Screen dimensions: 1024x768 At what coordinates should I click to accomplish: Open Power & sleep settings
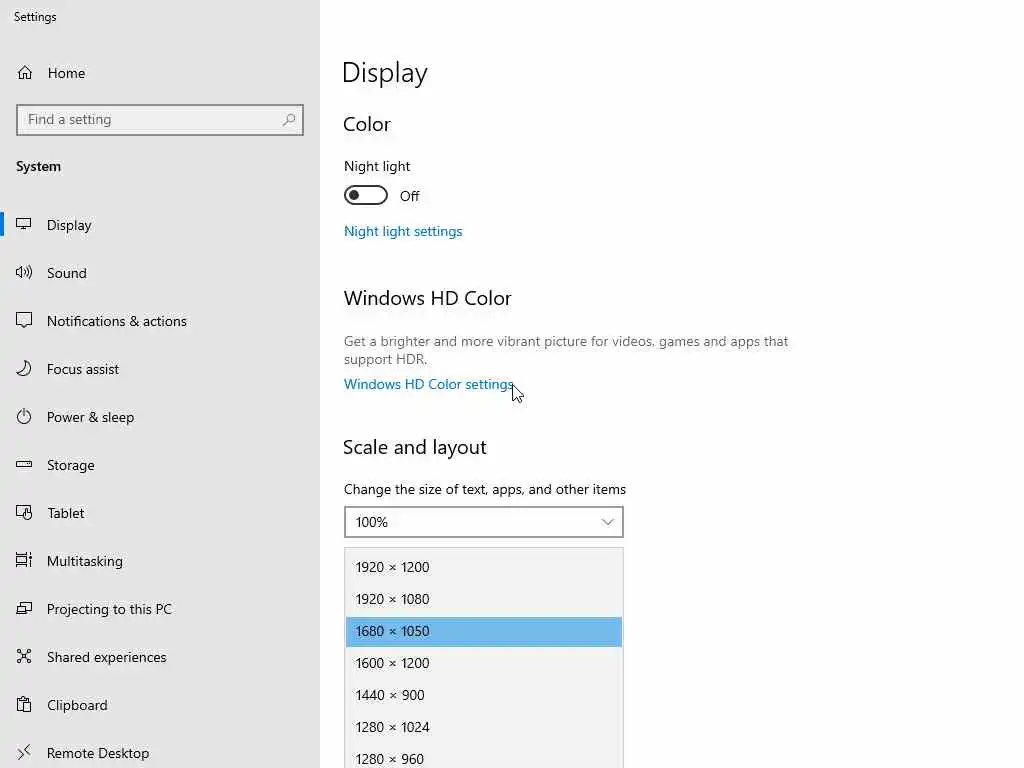[x=90, y=417]
